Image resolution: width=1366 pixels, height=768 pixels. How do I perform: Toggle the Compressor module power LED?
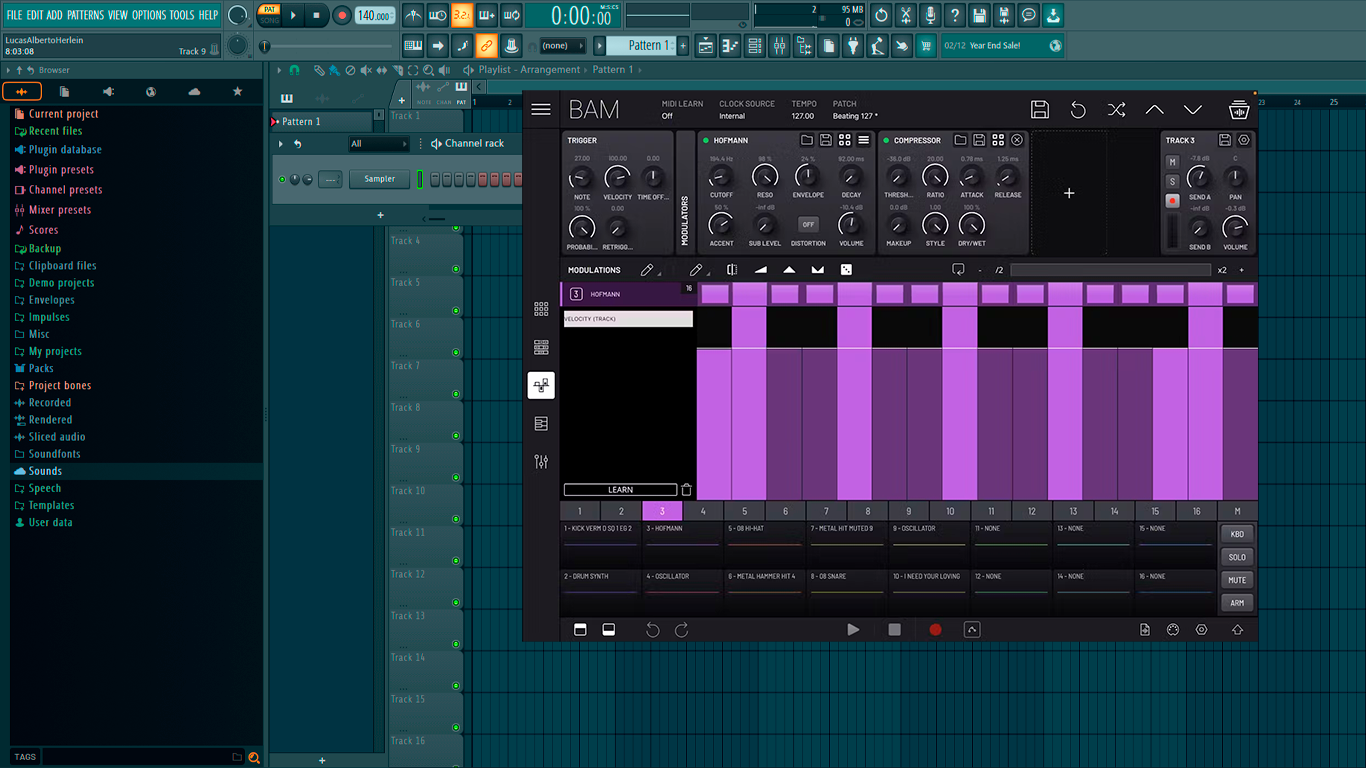885,141
